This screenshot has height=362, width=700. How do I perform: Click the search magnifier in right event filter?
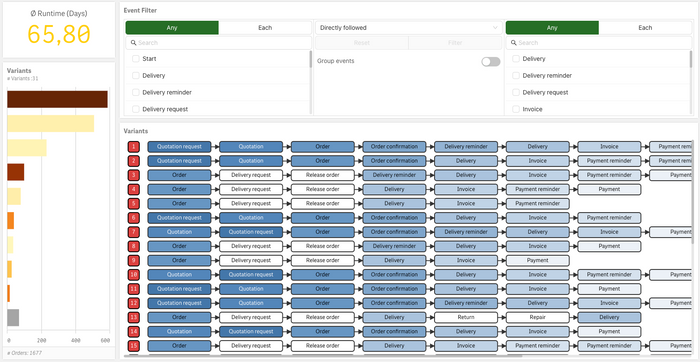click(514, 43)
